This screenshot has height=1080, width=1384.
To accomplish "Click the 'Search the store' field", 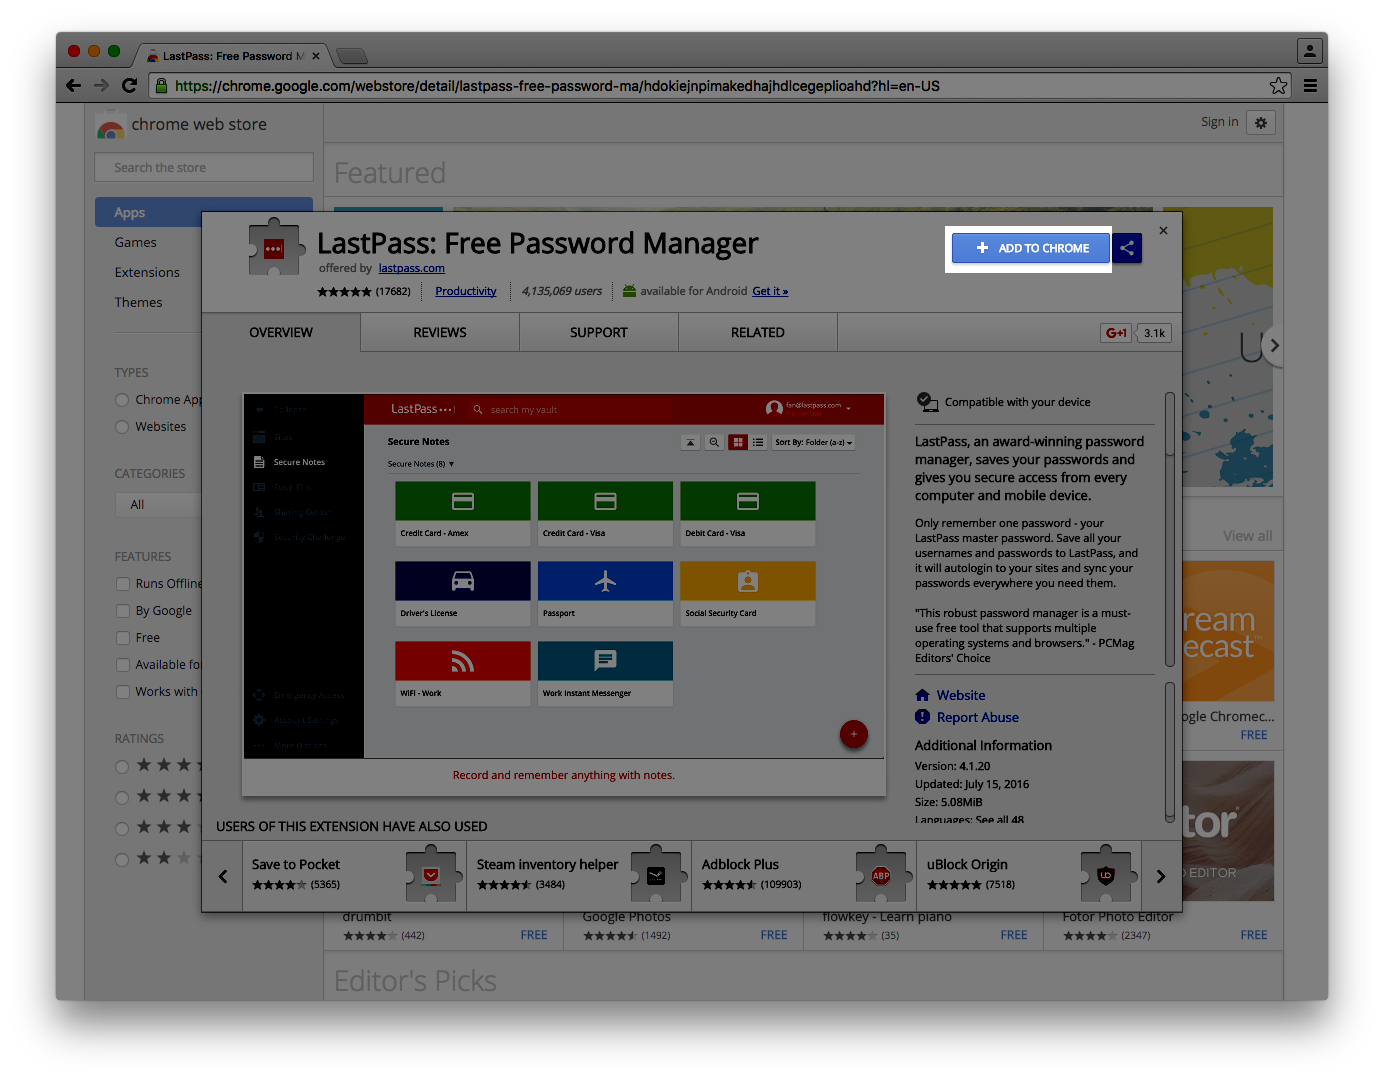I will click(204, 167).
